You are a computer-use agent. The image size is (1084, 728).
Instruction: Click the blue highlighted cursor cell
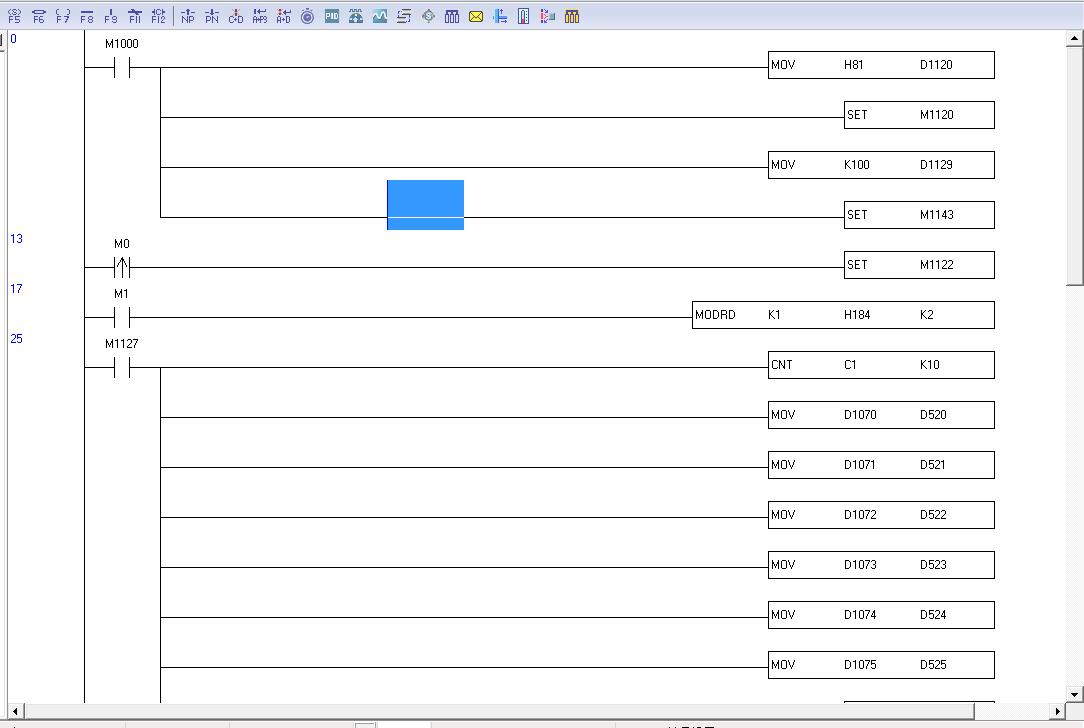coord(425,205)
